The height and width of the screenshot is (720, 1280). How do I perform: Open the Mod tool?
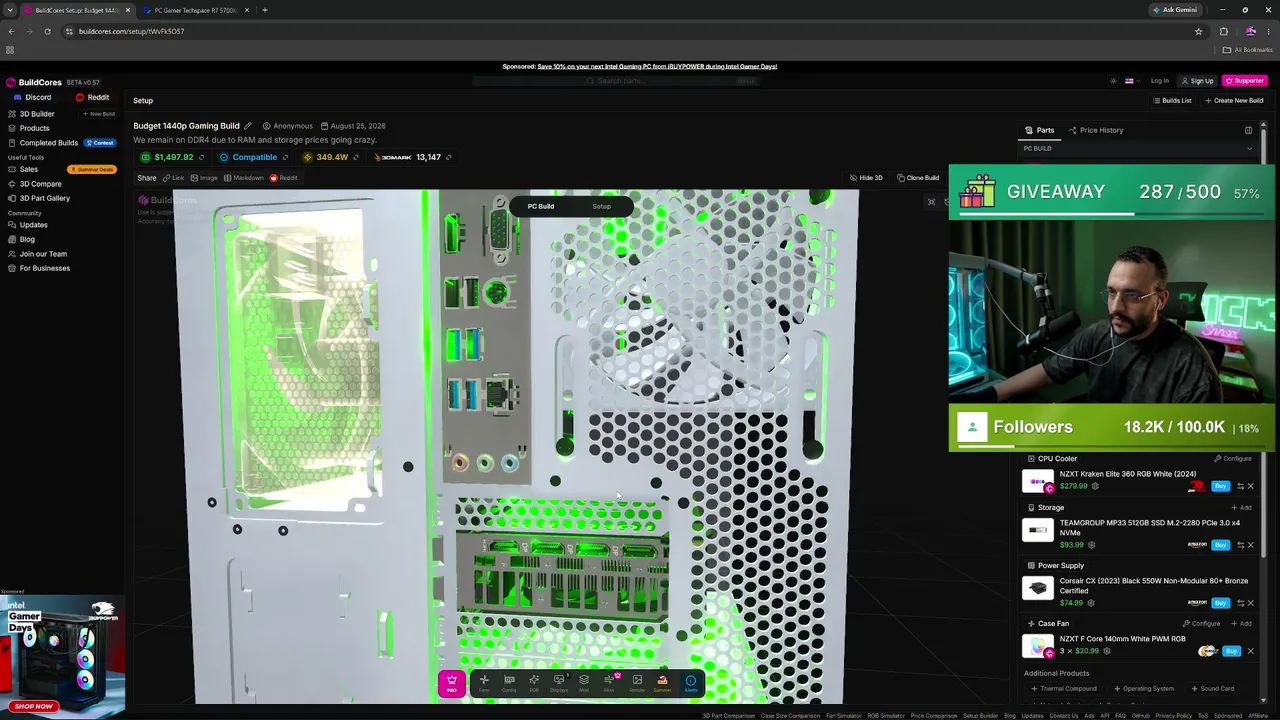(x=584, y=683)
